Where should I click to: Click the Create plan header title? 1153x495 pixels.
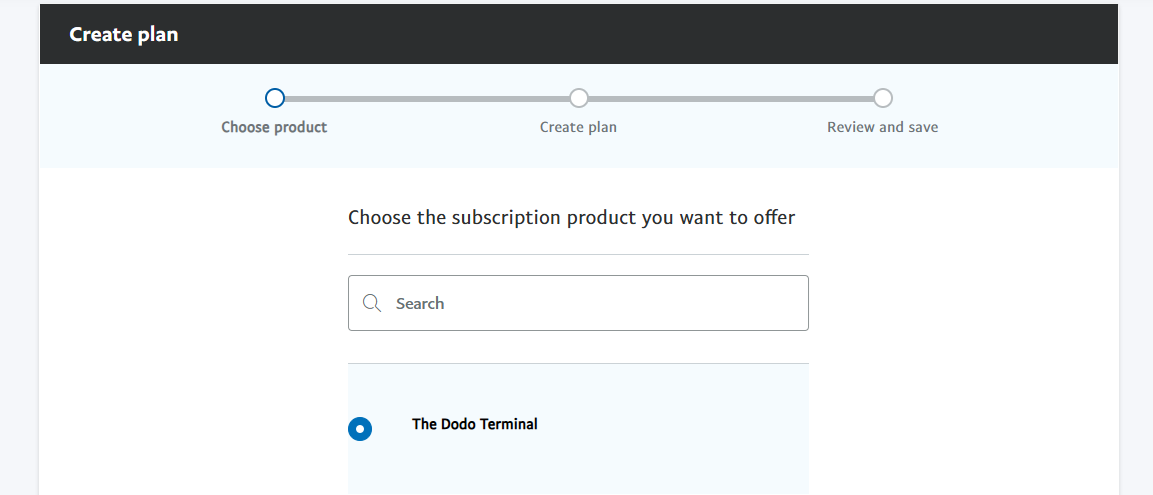tap(124, 35)
